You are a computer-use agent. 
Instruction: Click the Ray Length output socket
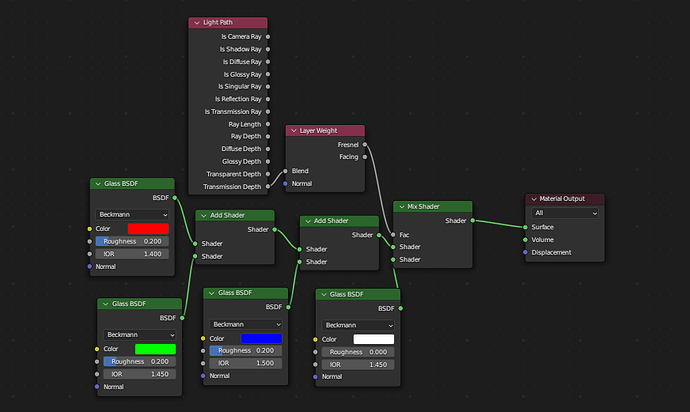tap(268, 124)
